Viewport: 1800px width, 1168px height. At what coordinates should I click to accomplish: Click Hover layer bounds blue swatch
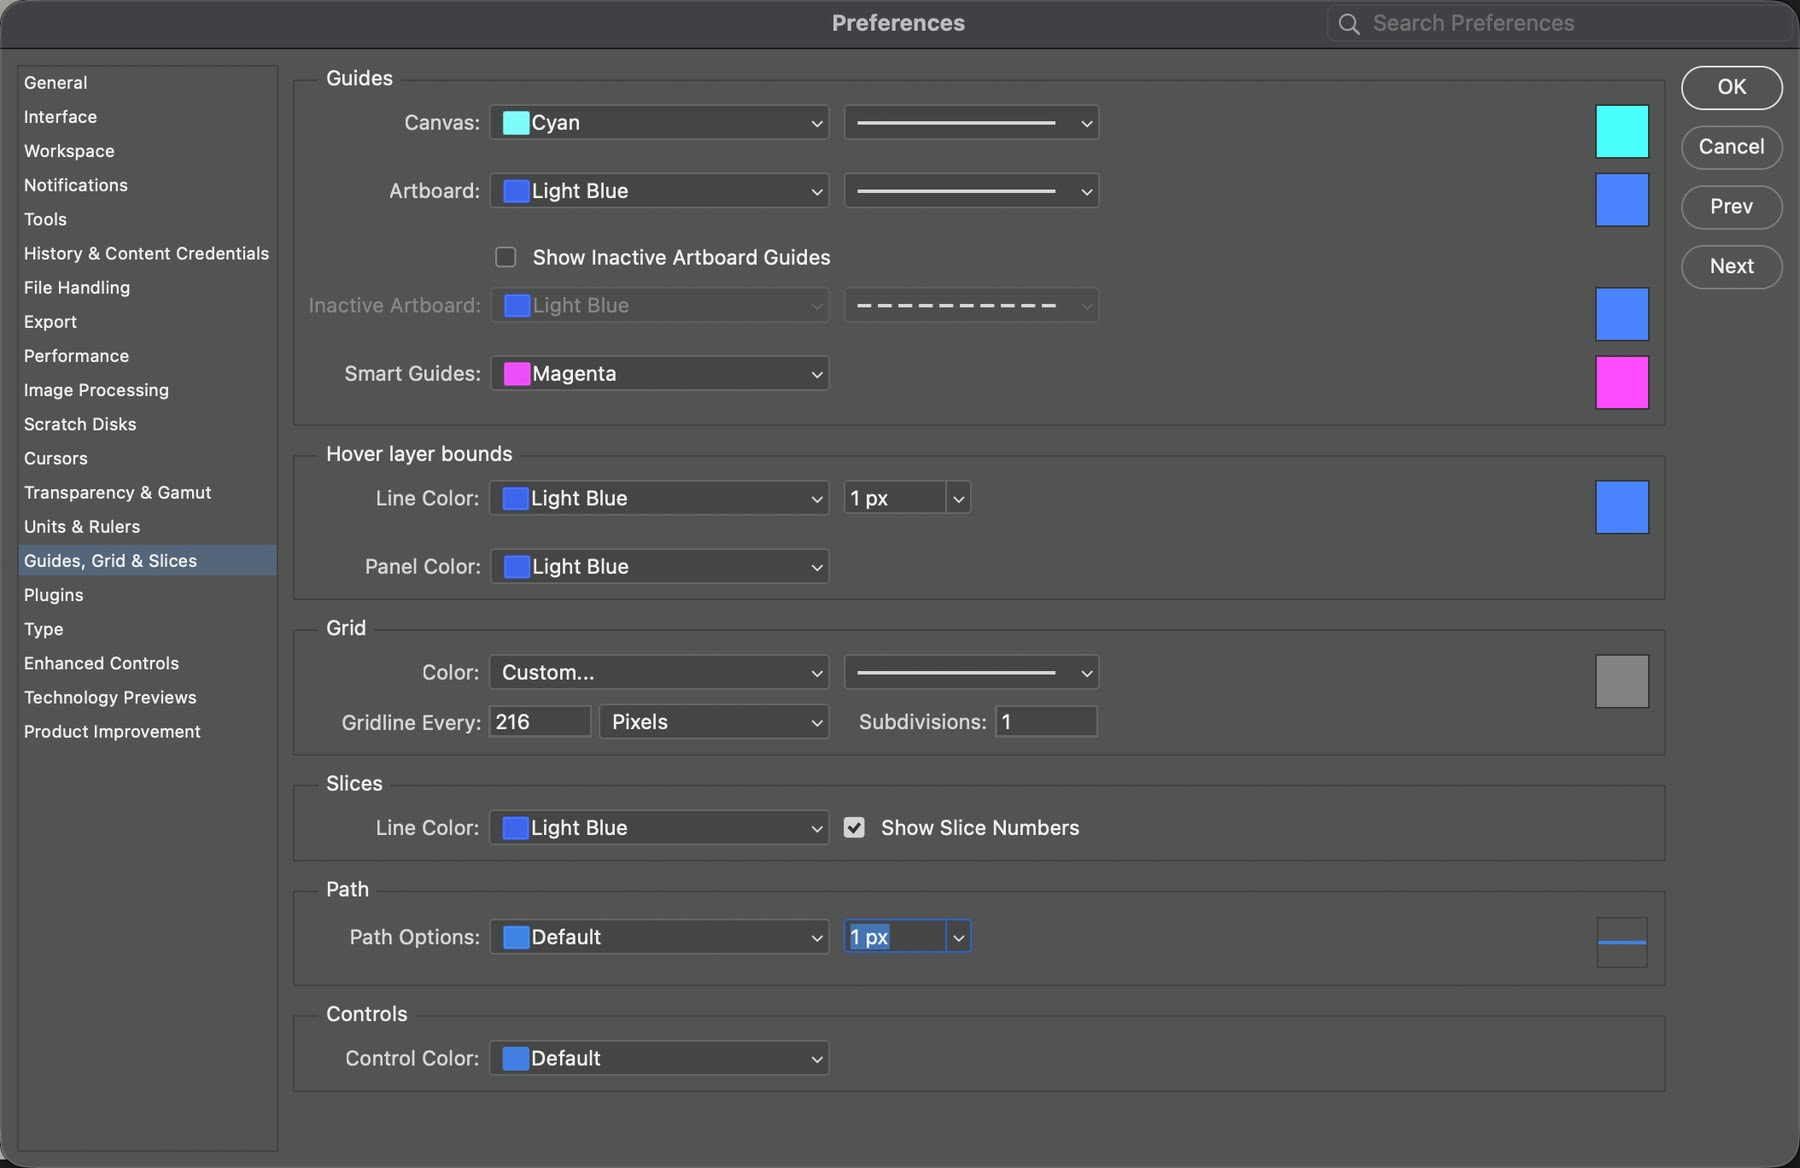coord(1622,508)
